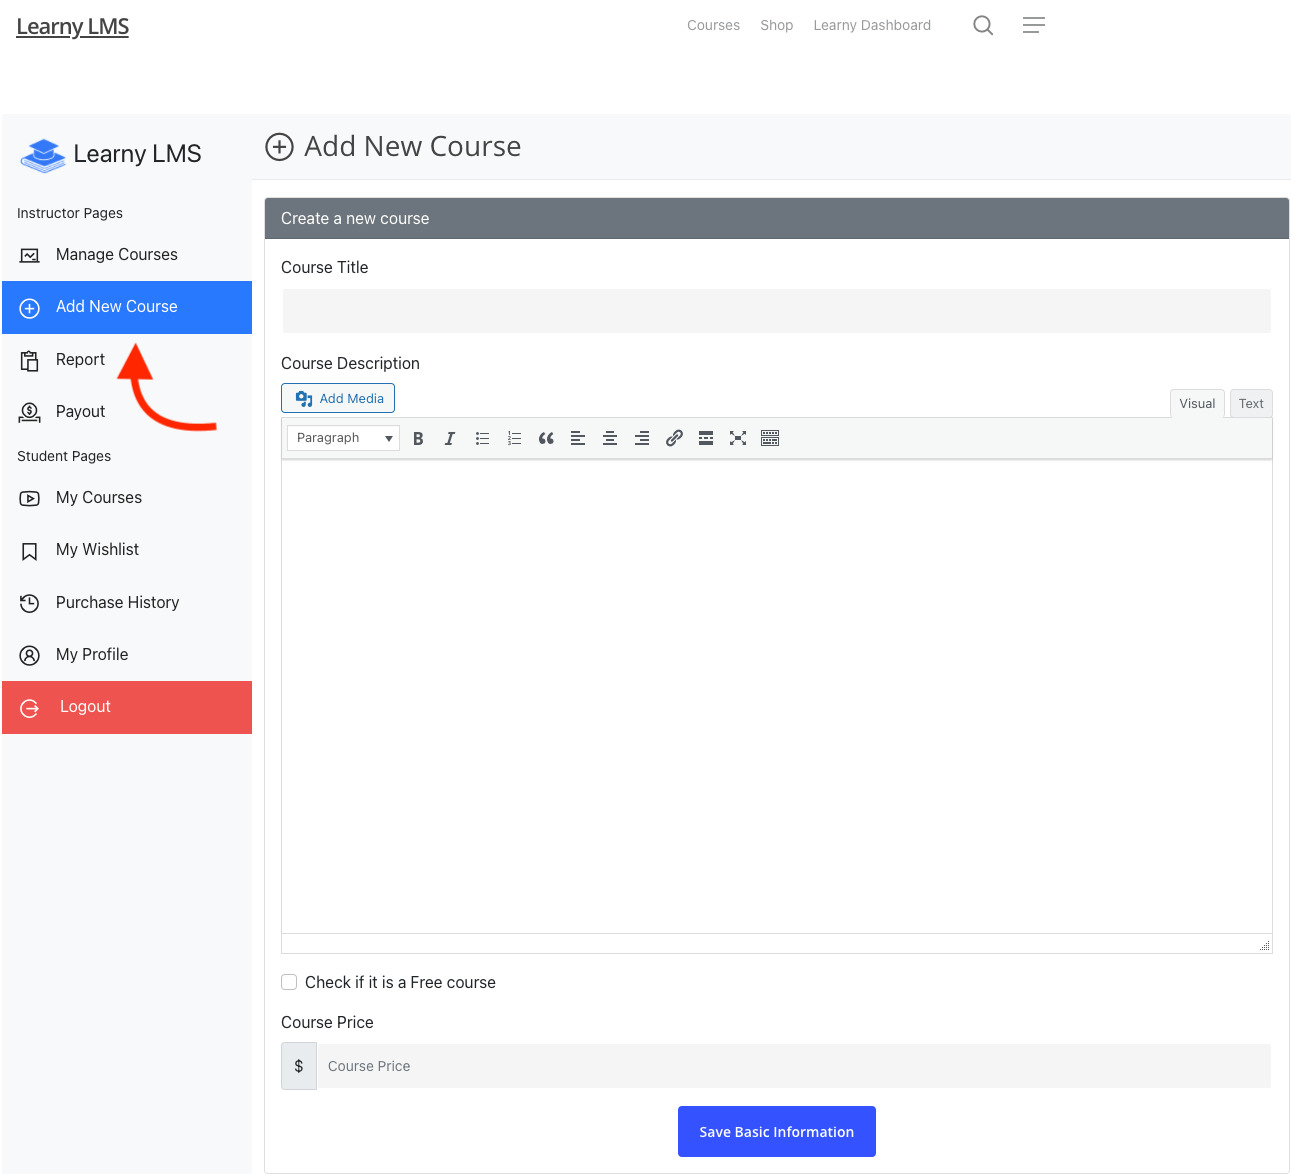Check the Free course checkbox
Viewport: 1291px width, 1174px height.
coord(289,982)
